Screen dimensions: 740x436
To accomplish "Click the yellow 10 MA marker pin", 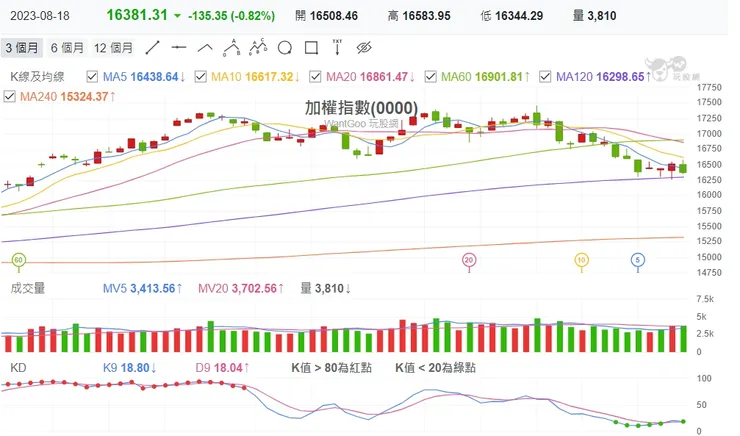I will tap(581, 262).
